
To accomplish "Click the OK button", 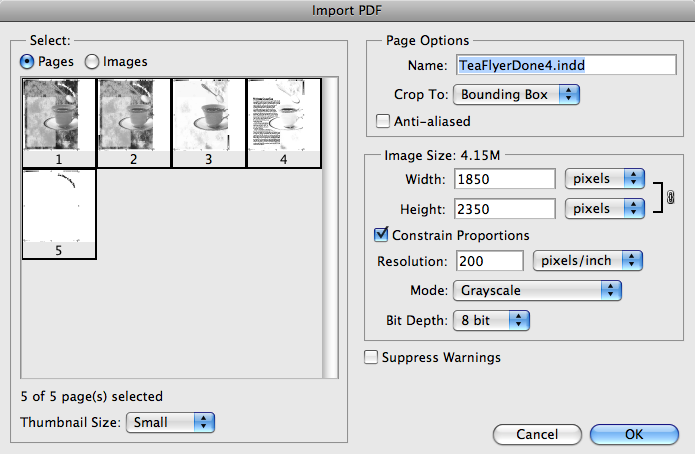I will (x=634, y=434).
